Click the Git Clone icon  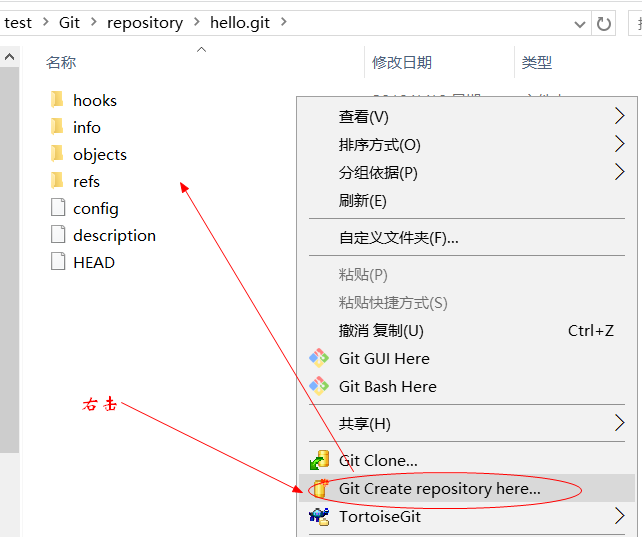pos(319,460)
